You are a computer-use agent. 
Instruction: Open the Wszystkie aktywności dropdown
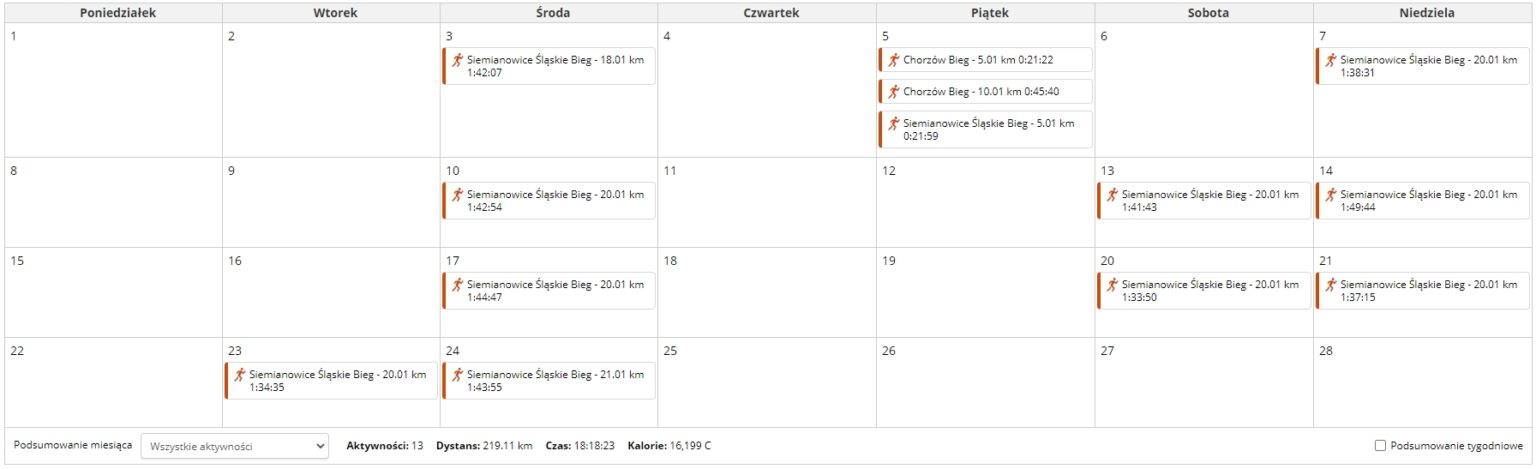point(235,446)
